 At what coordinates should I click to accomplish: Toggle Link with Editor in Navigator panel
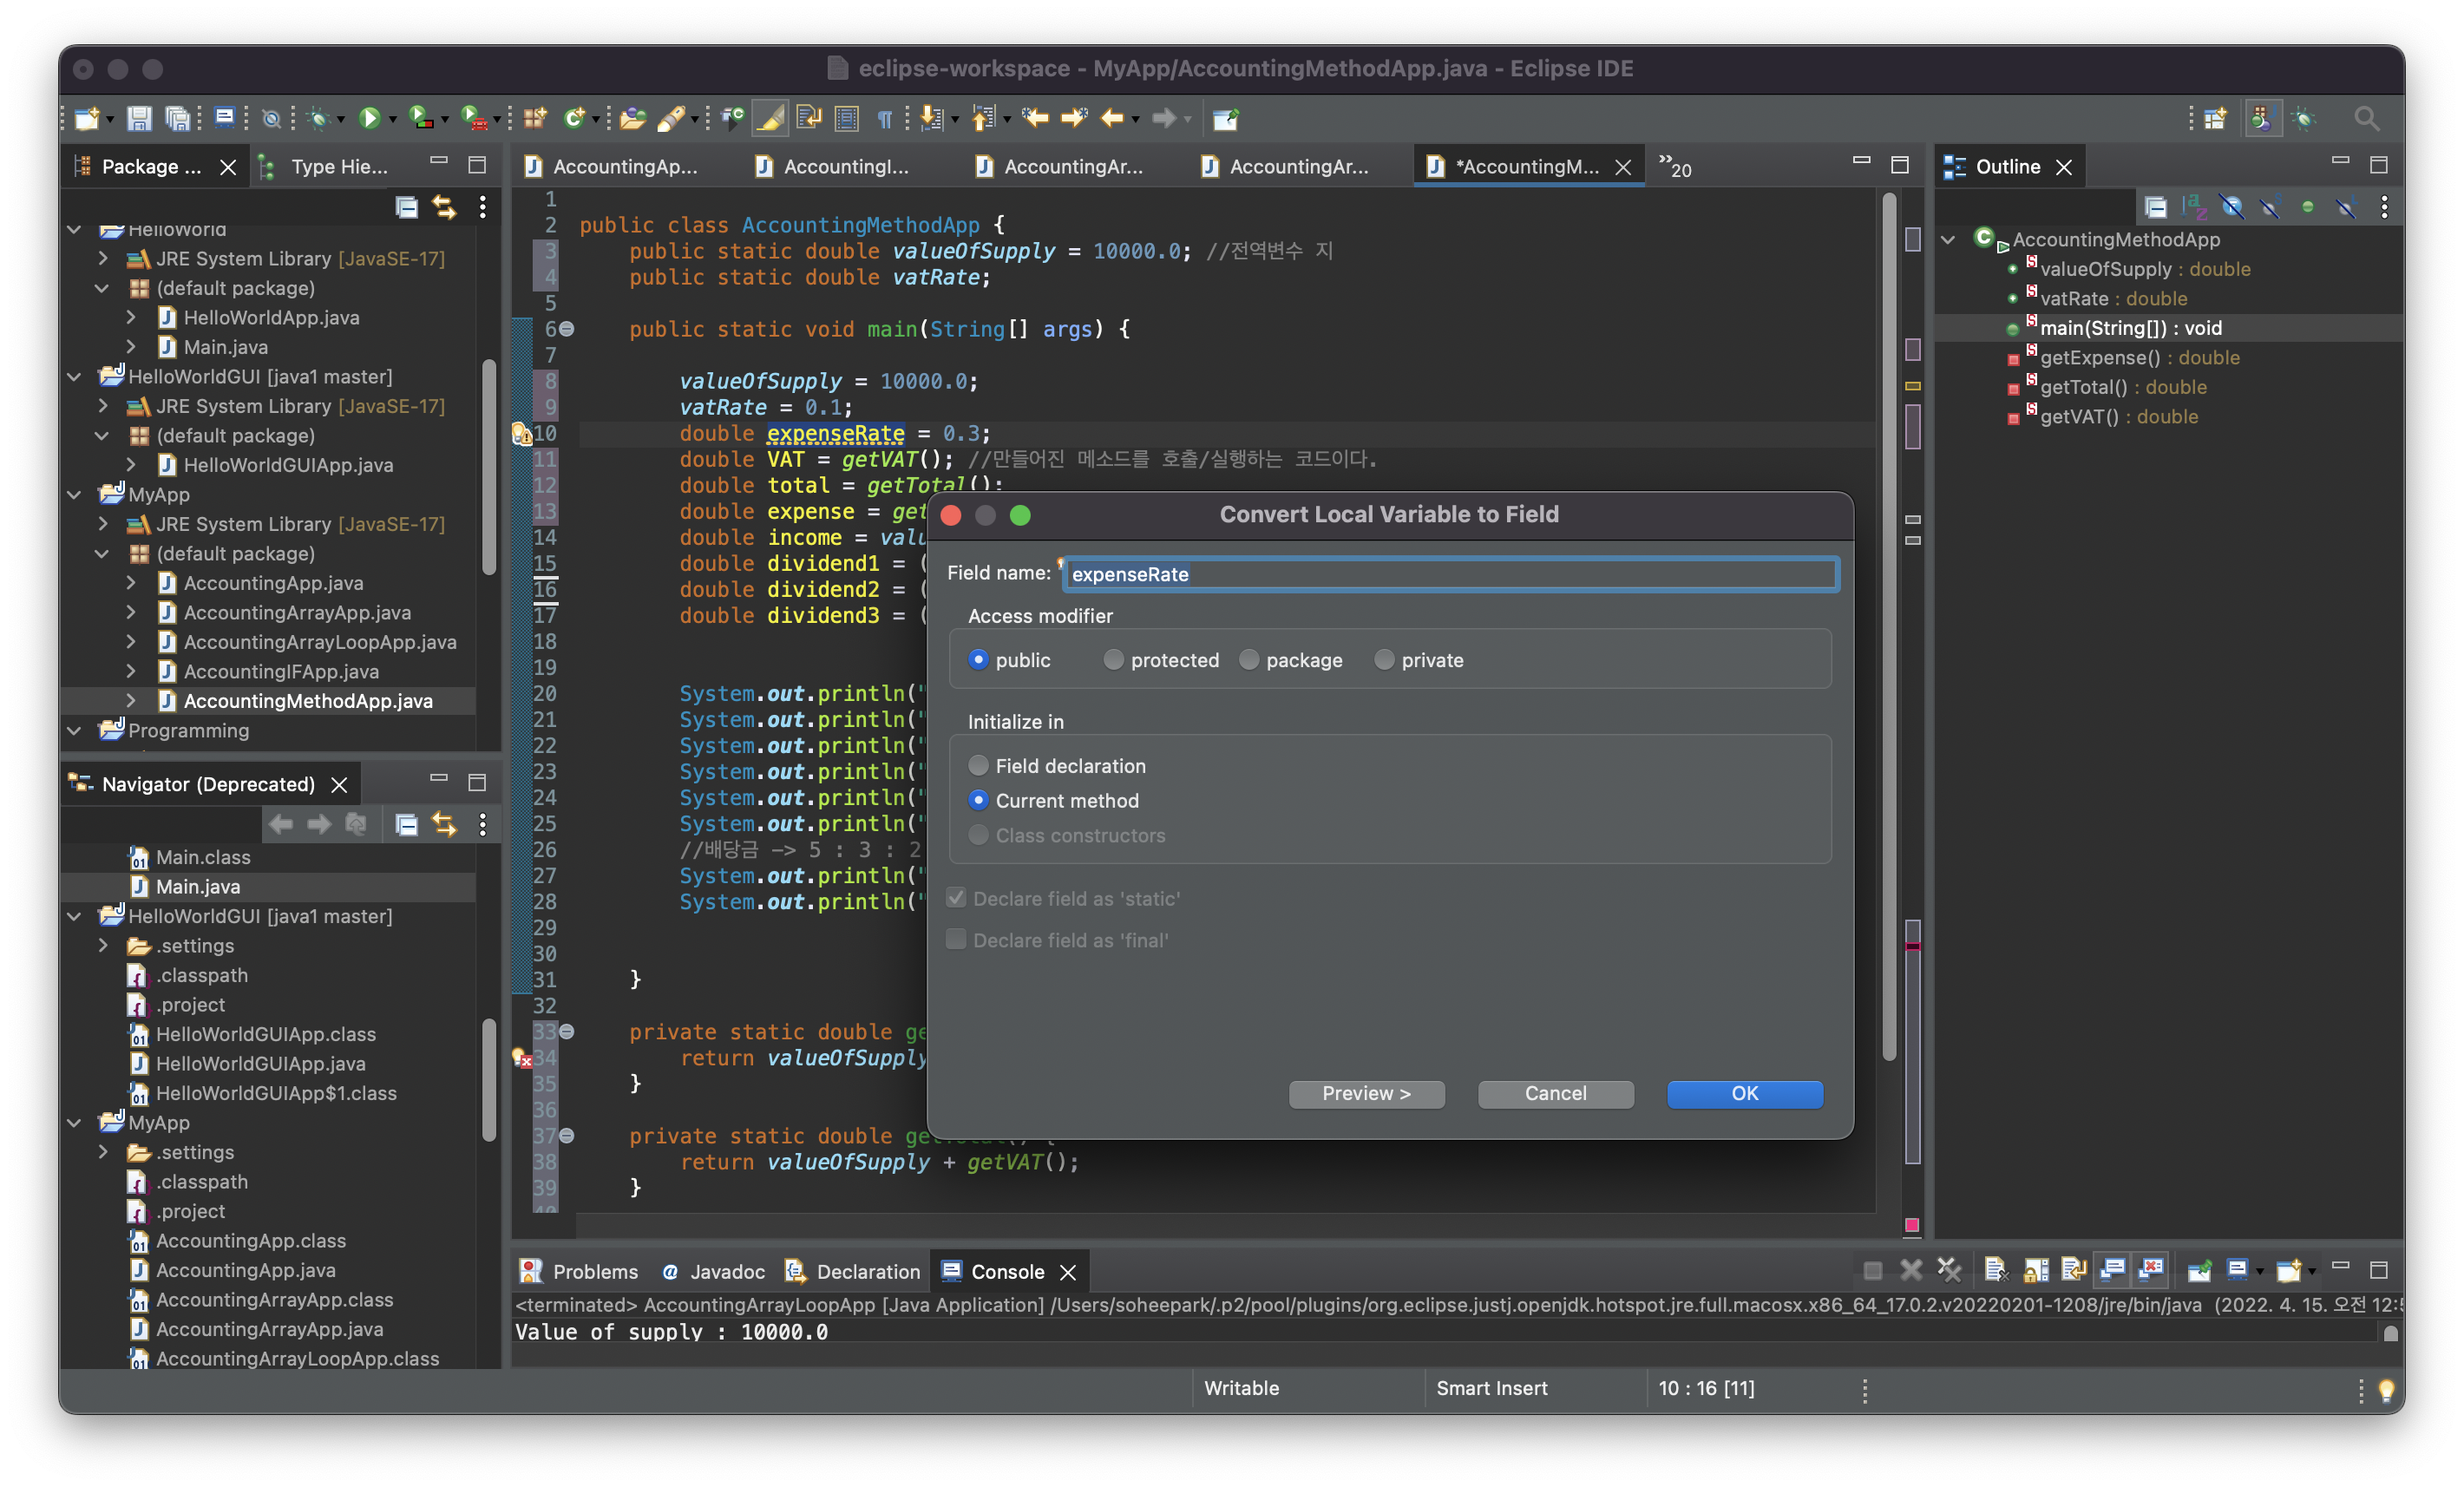pyautogui.click(x=444, y=824)
